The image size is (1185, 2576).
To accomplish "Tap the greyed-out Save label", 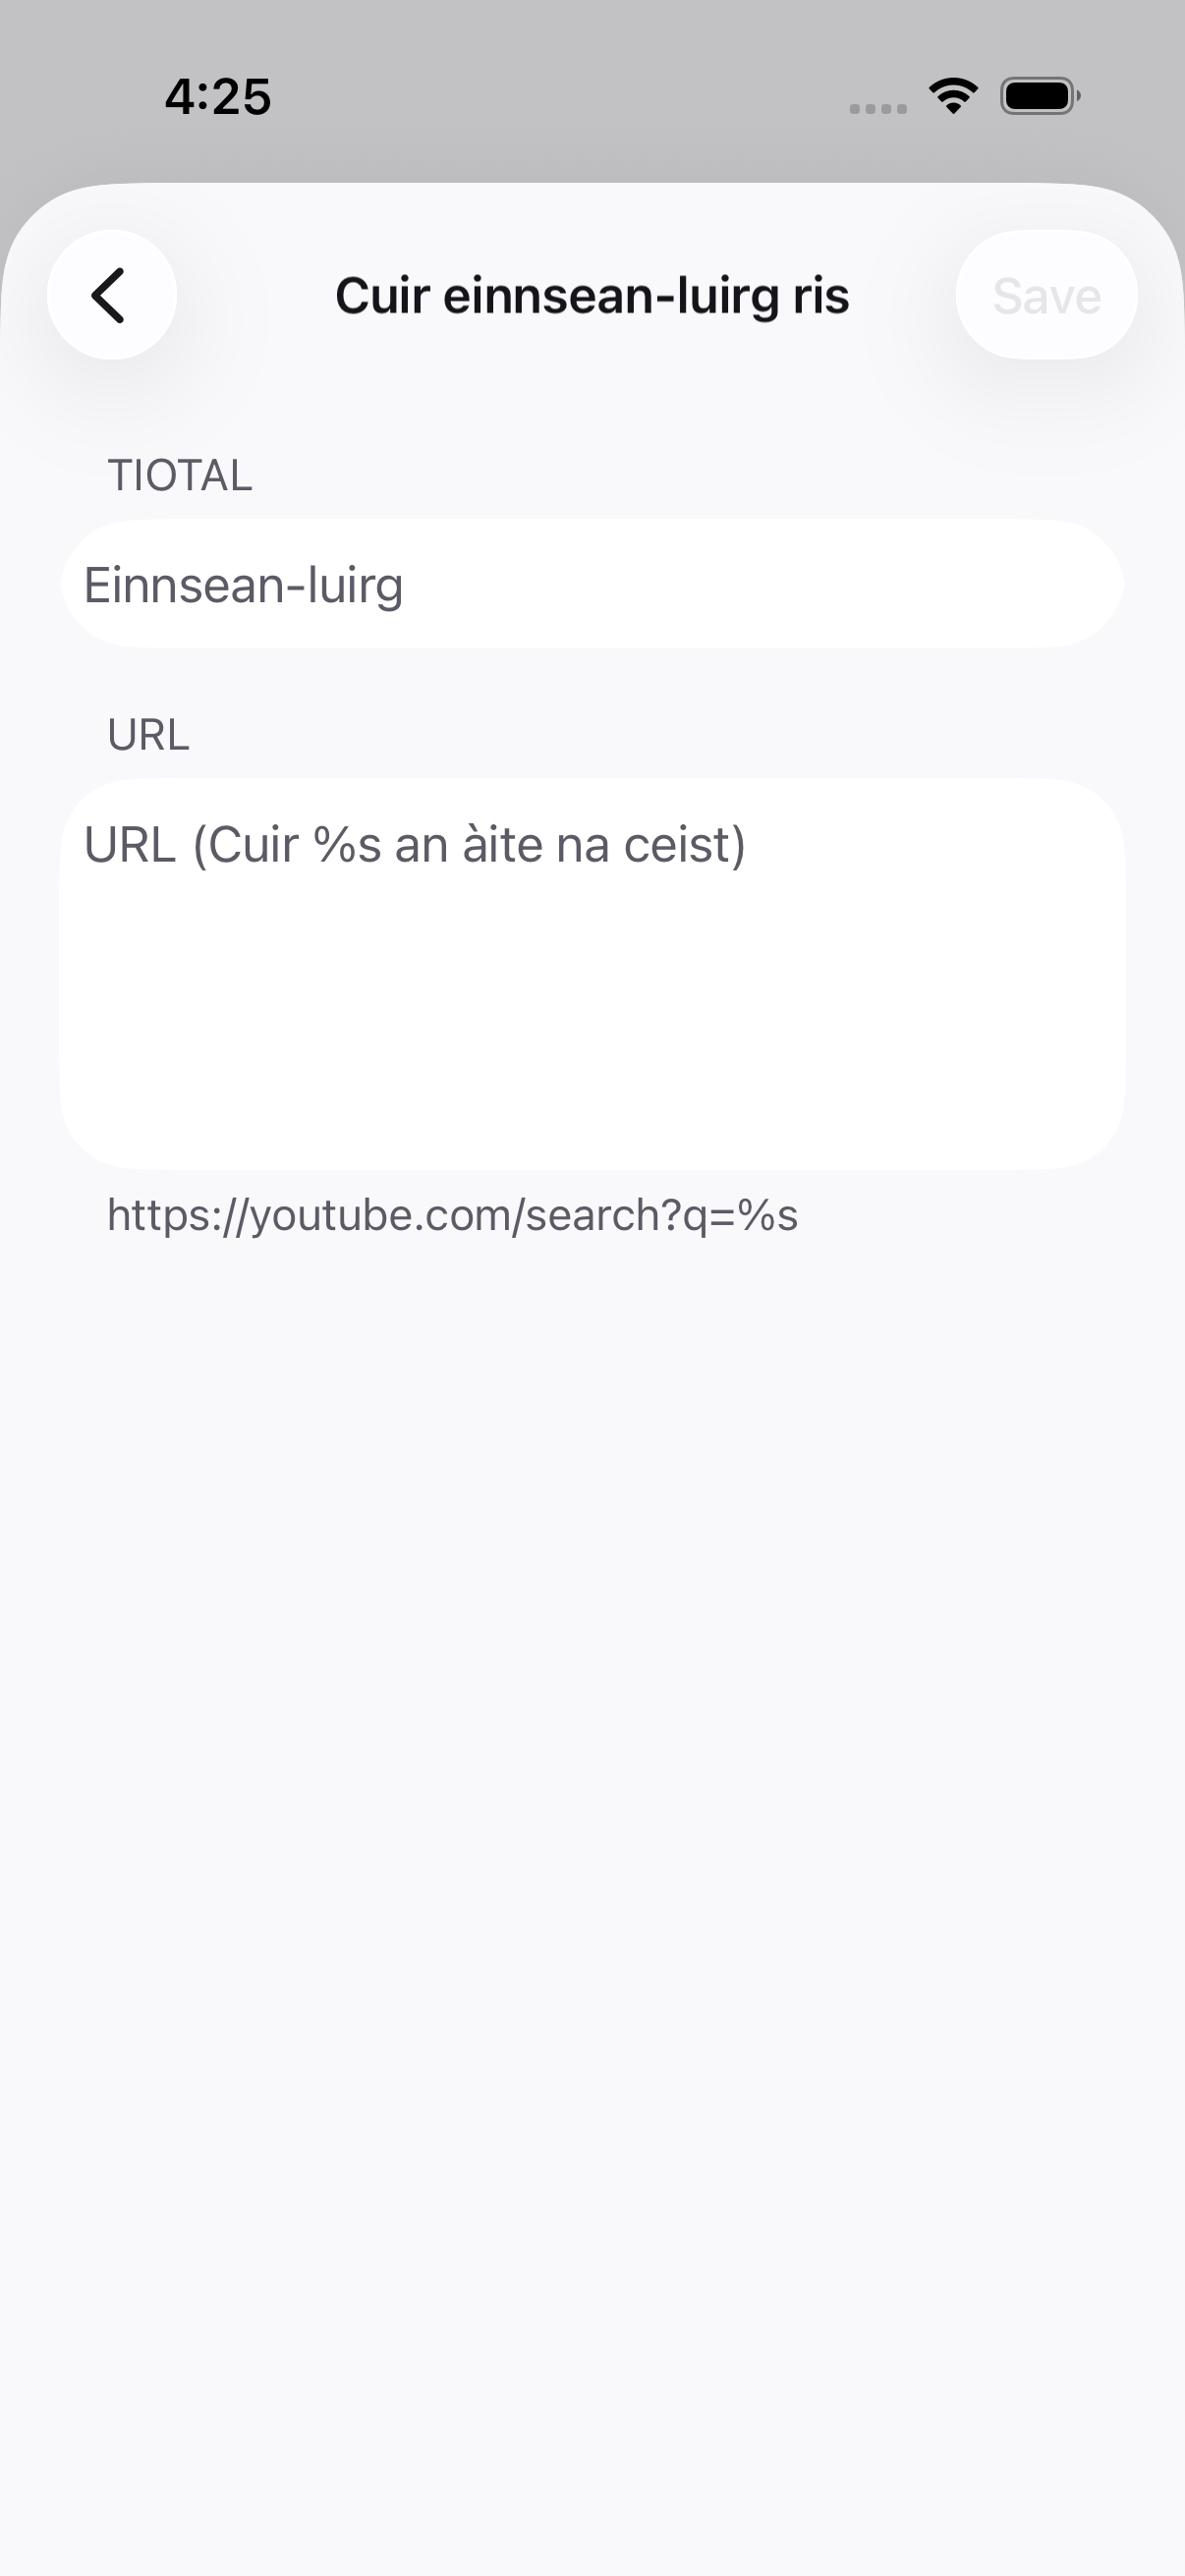I will (x=1047, y=296).
